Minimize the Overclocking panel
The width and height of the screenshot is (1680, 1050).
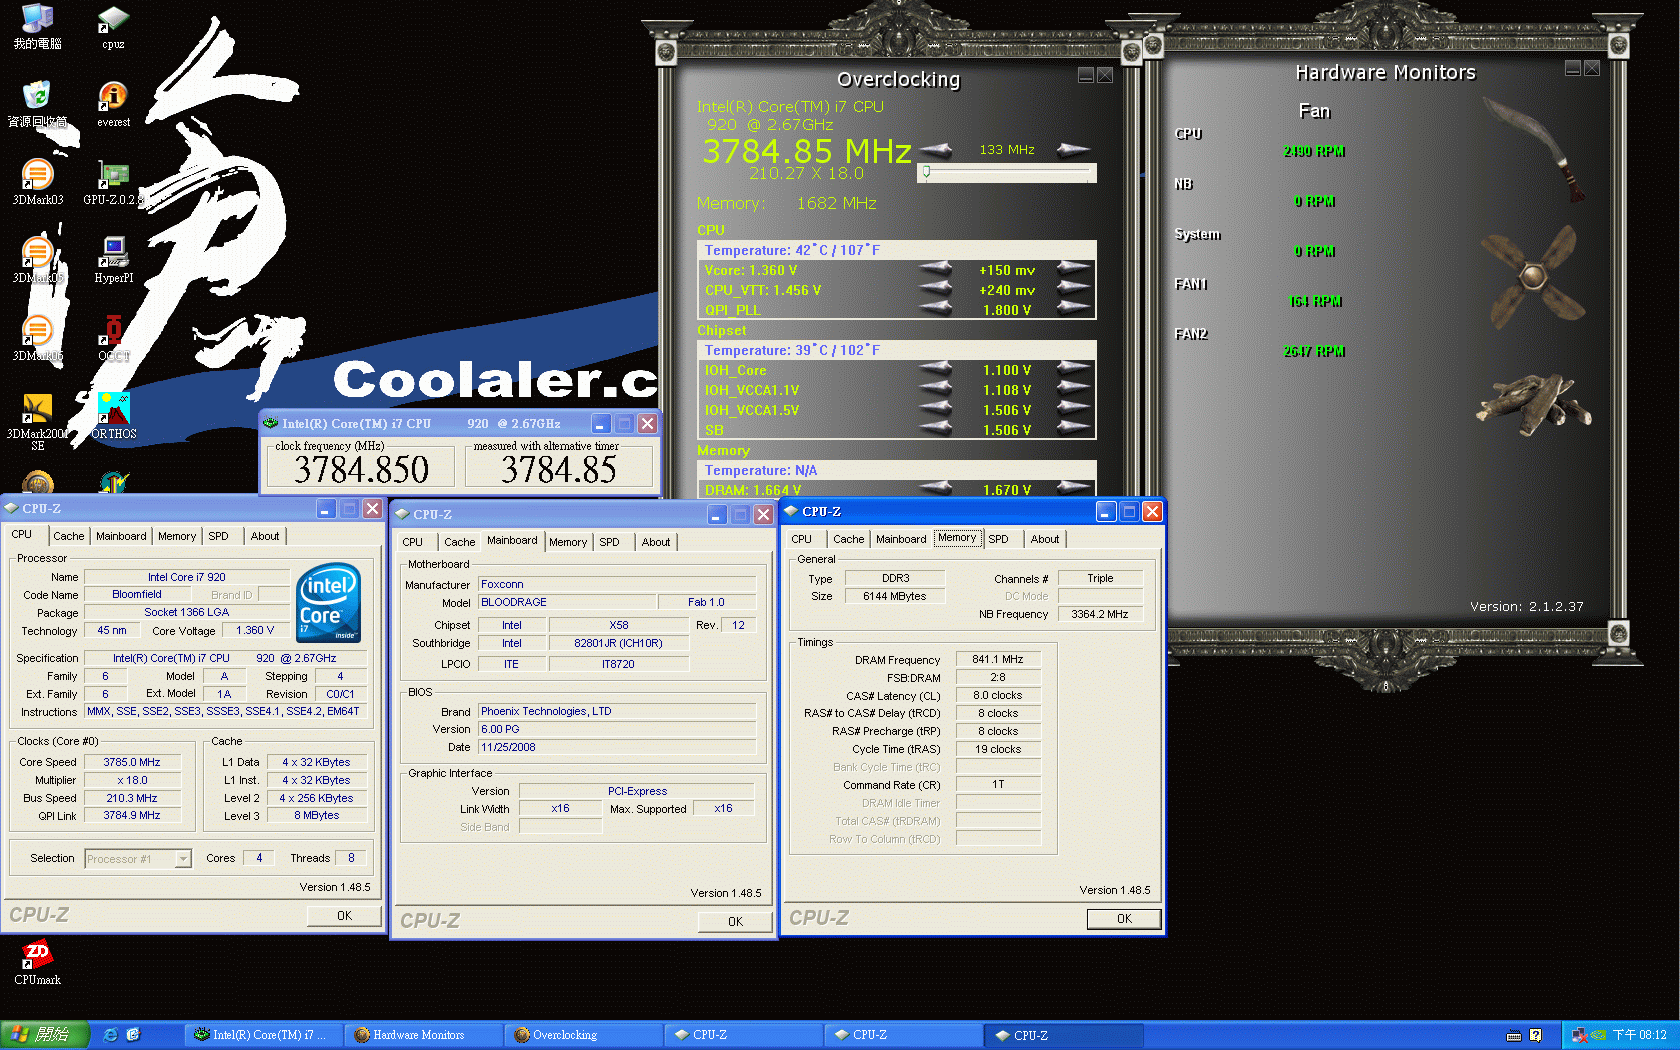[1085, 75]
